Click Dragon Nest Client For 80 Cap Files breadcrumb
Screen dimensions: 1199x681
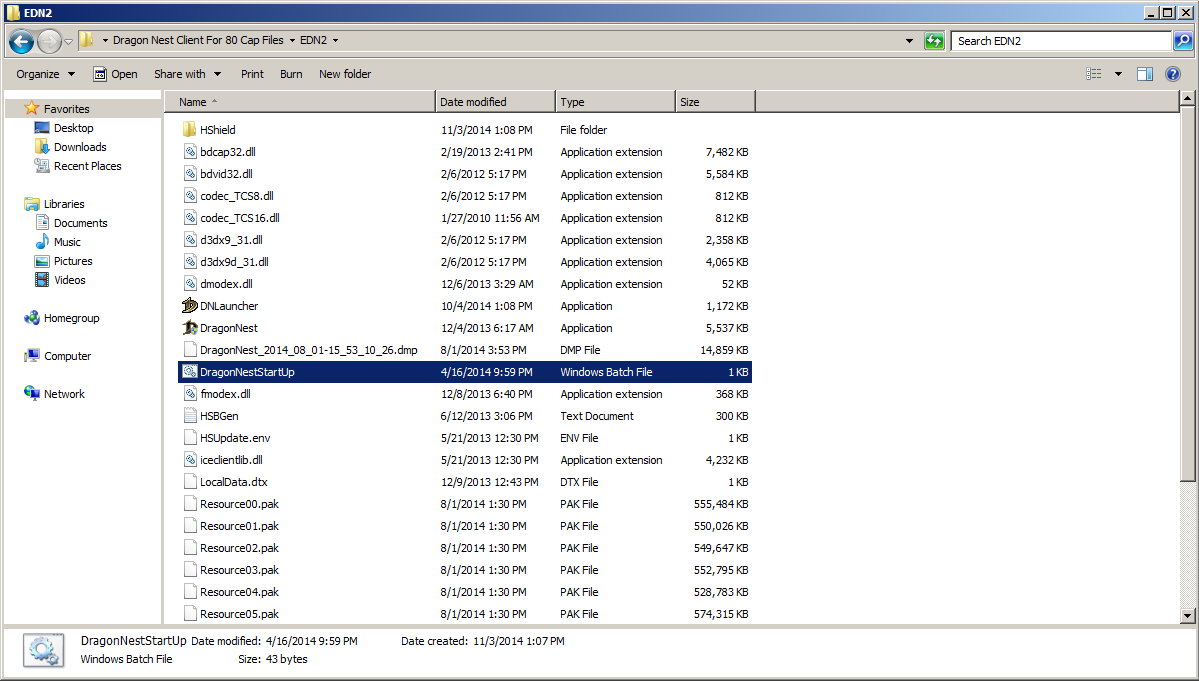click(x=198, y=41)
